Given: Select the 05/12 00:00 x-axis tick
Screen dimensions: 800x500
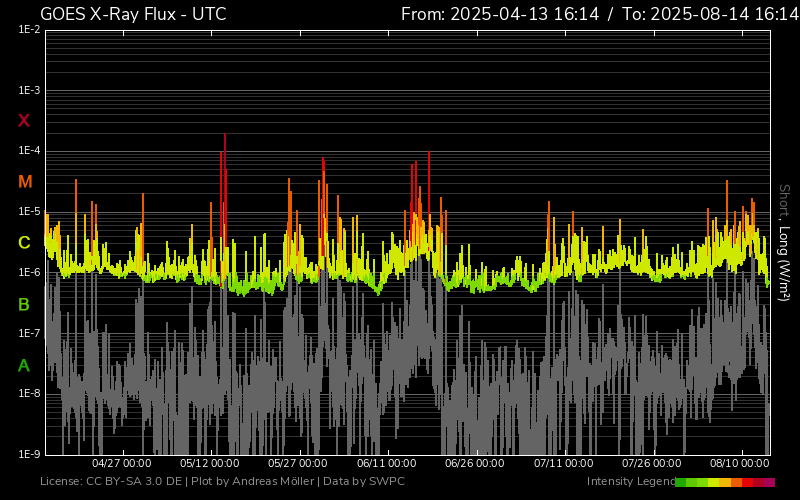Looking at the screenshot, I should pos(210,464).
